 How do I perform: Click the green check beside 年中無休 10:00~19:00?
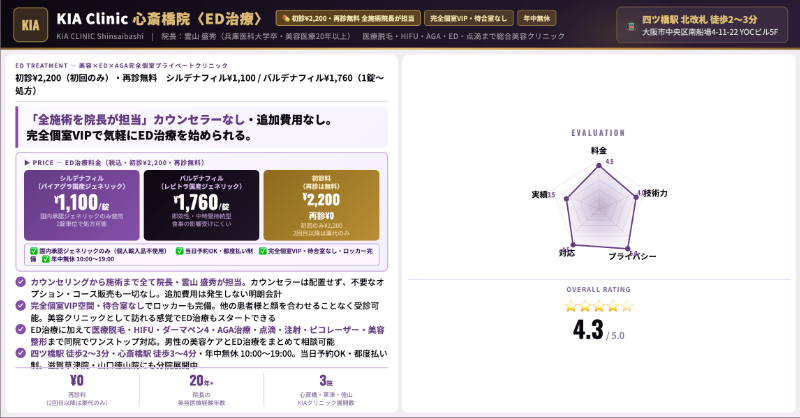pyautogui.click(x=43, y=258)
